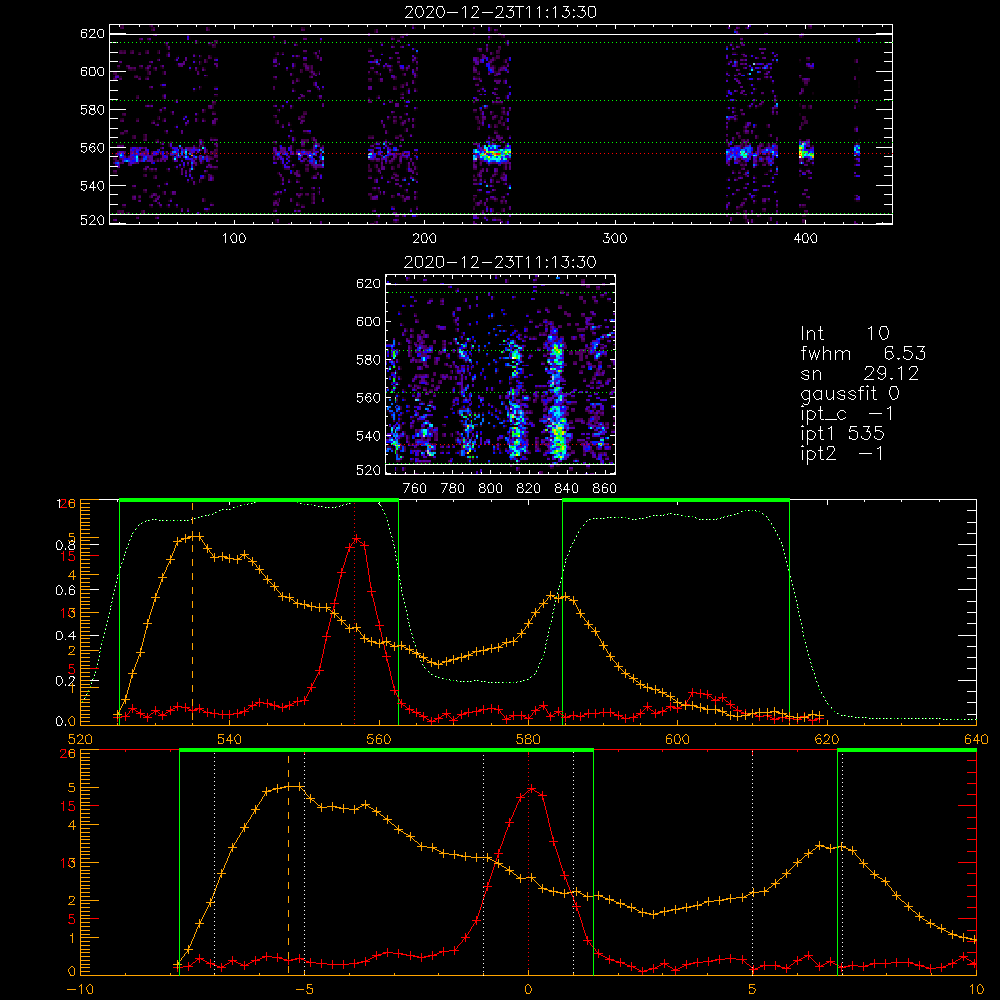1000x1000 pixels.
Task: Click the 'ipt2 -1' parameter text
Action: pos(842,453)
